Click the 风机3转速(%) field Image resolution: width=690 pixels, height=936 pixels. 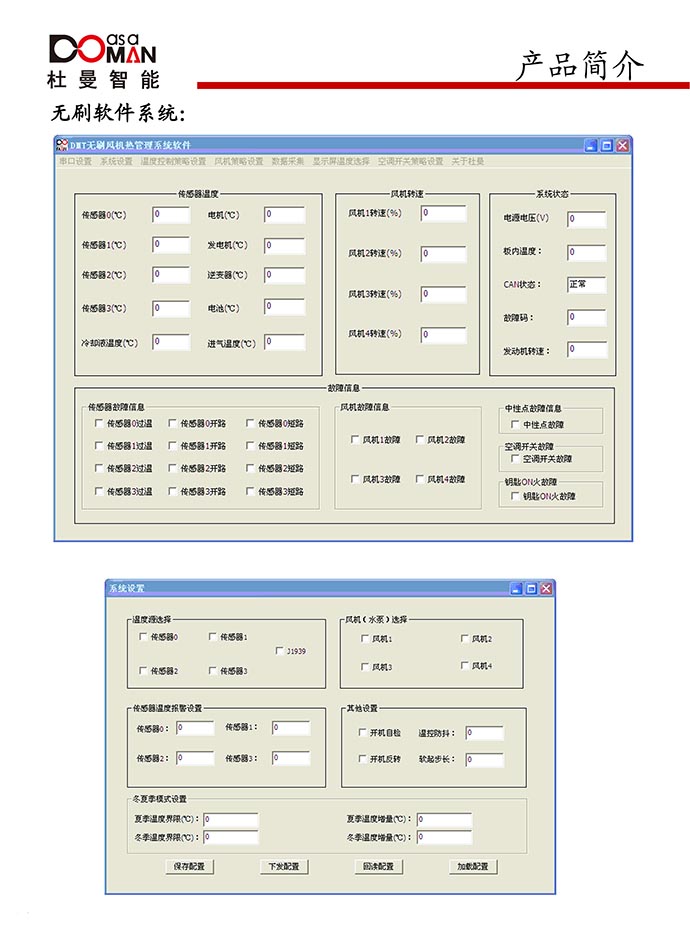[x=443, y=294]
